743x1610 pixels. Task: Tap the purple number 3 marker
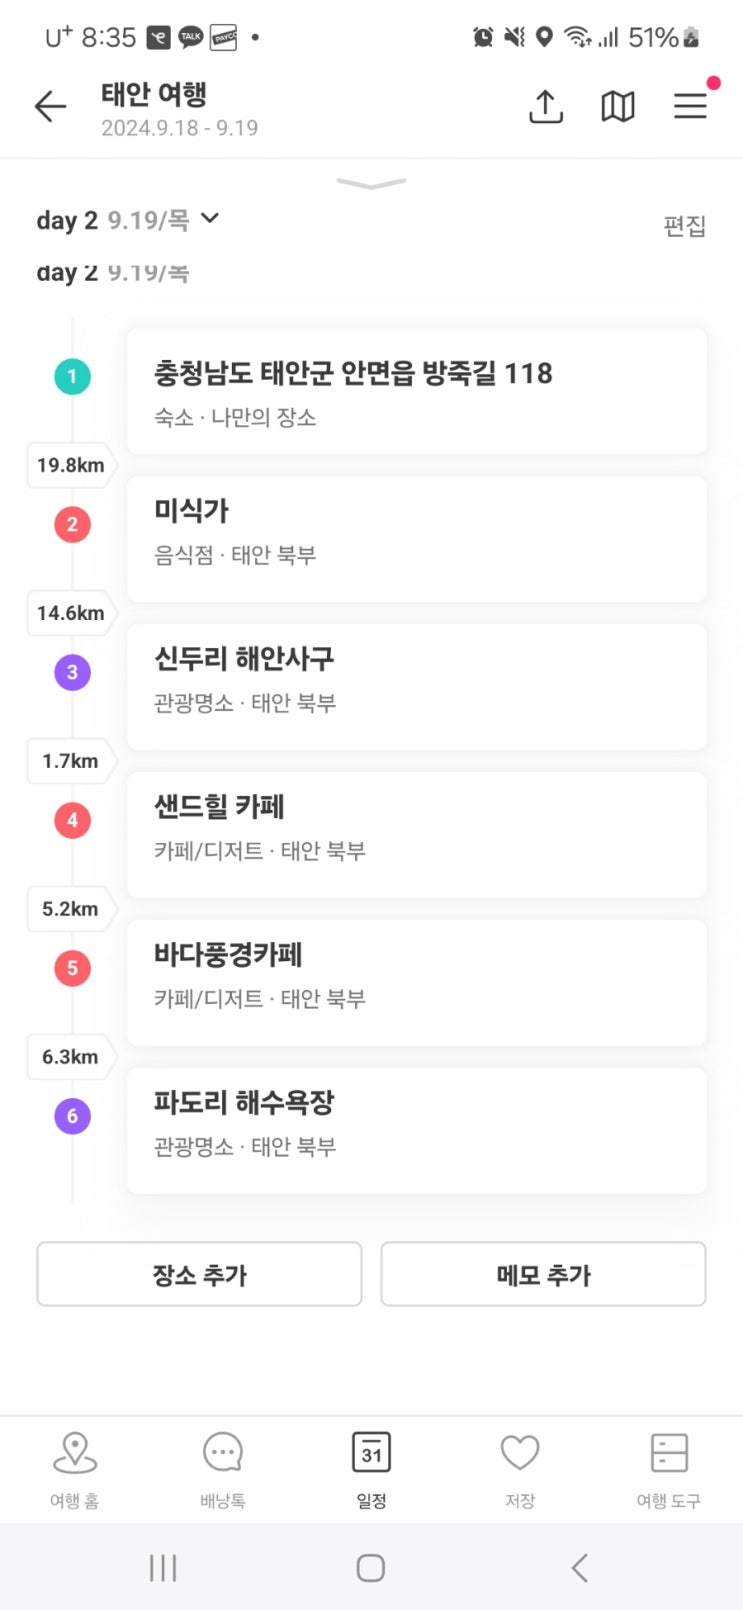(72, 672)
